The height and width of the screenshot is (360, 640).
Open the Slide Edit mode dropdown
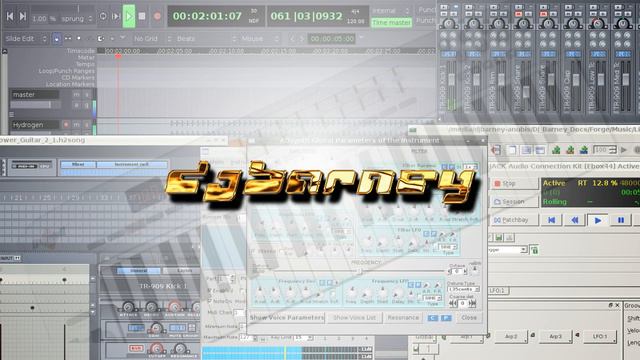[26, 39]
